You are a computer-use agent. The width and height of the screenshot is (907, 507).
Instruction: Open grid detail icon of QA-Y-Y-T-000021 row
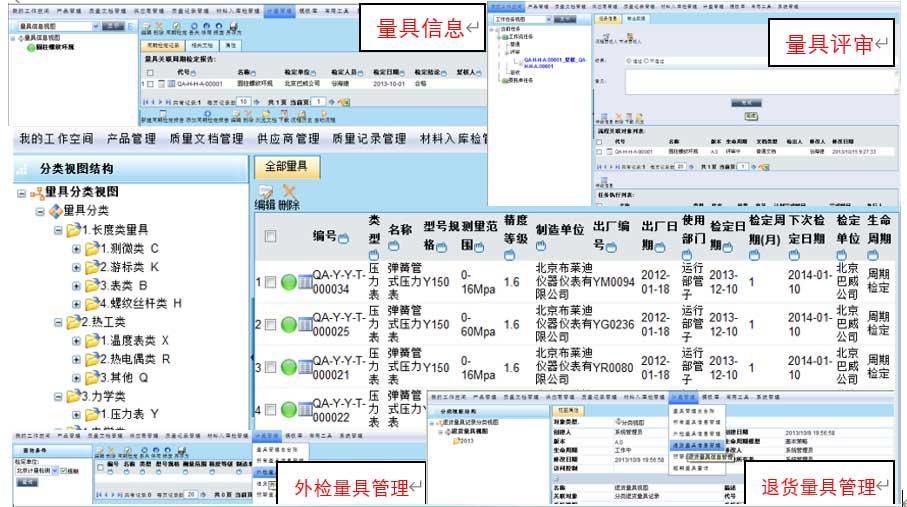pos(305,368)
